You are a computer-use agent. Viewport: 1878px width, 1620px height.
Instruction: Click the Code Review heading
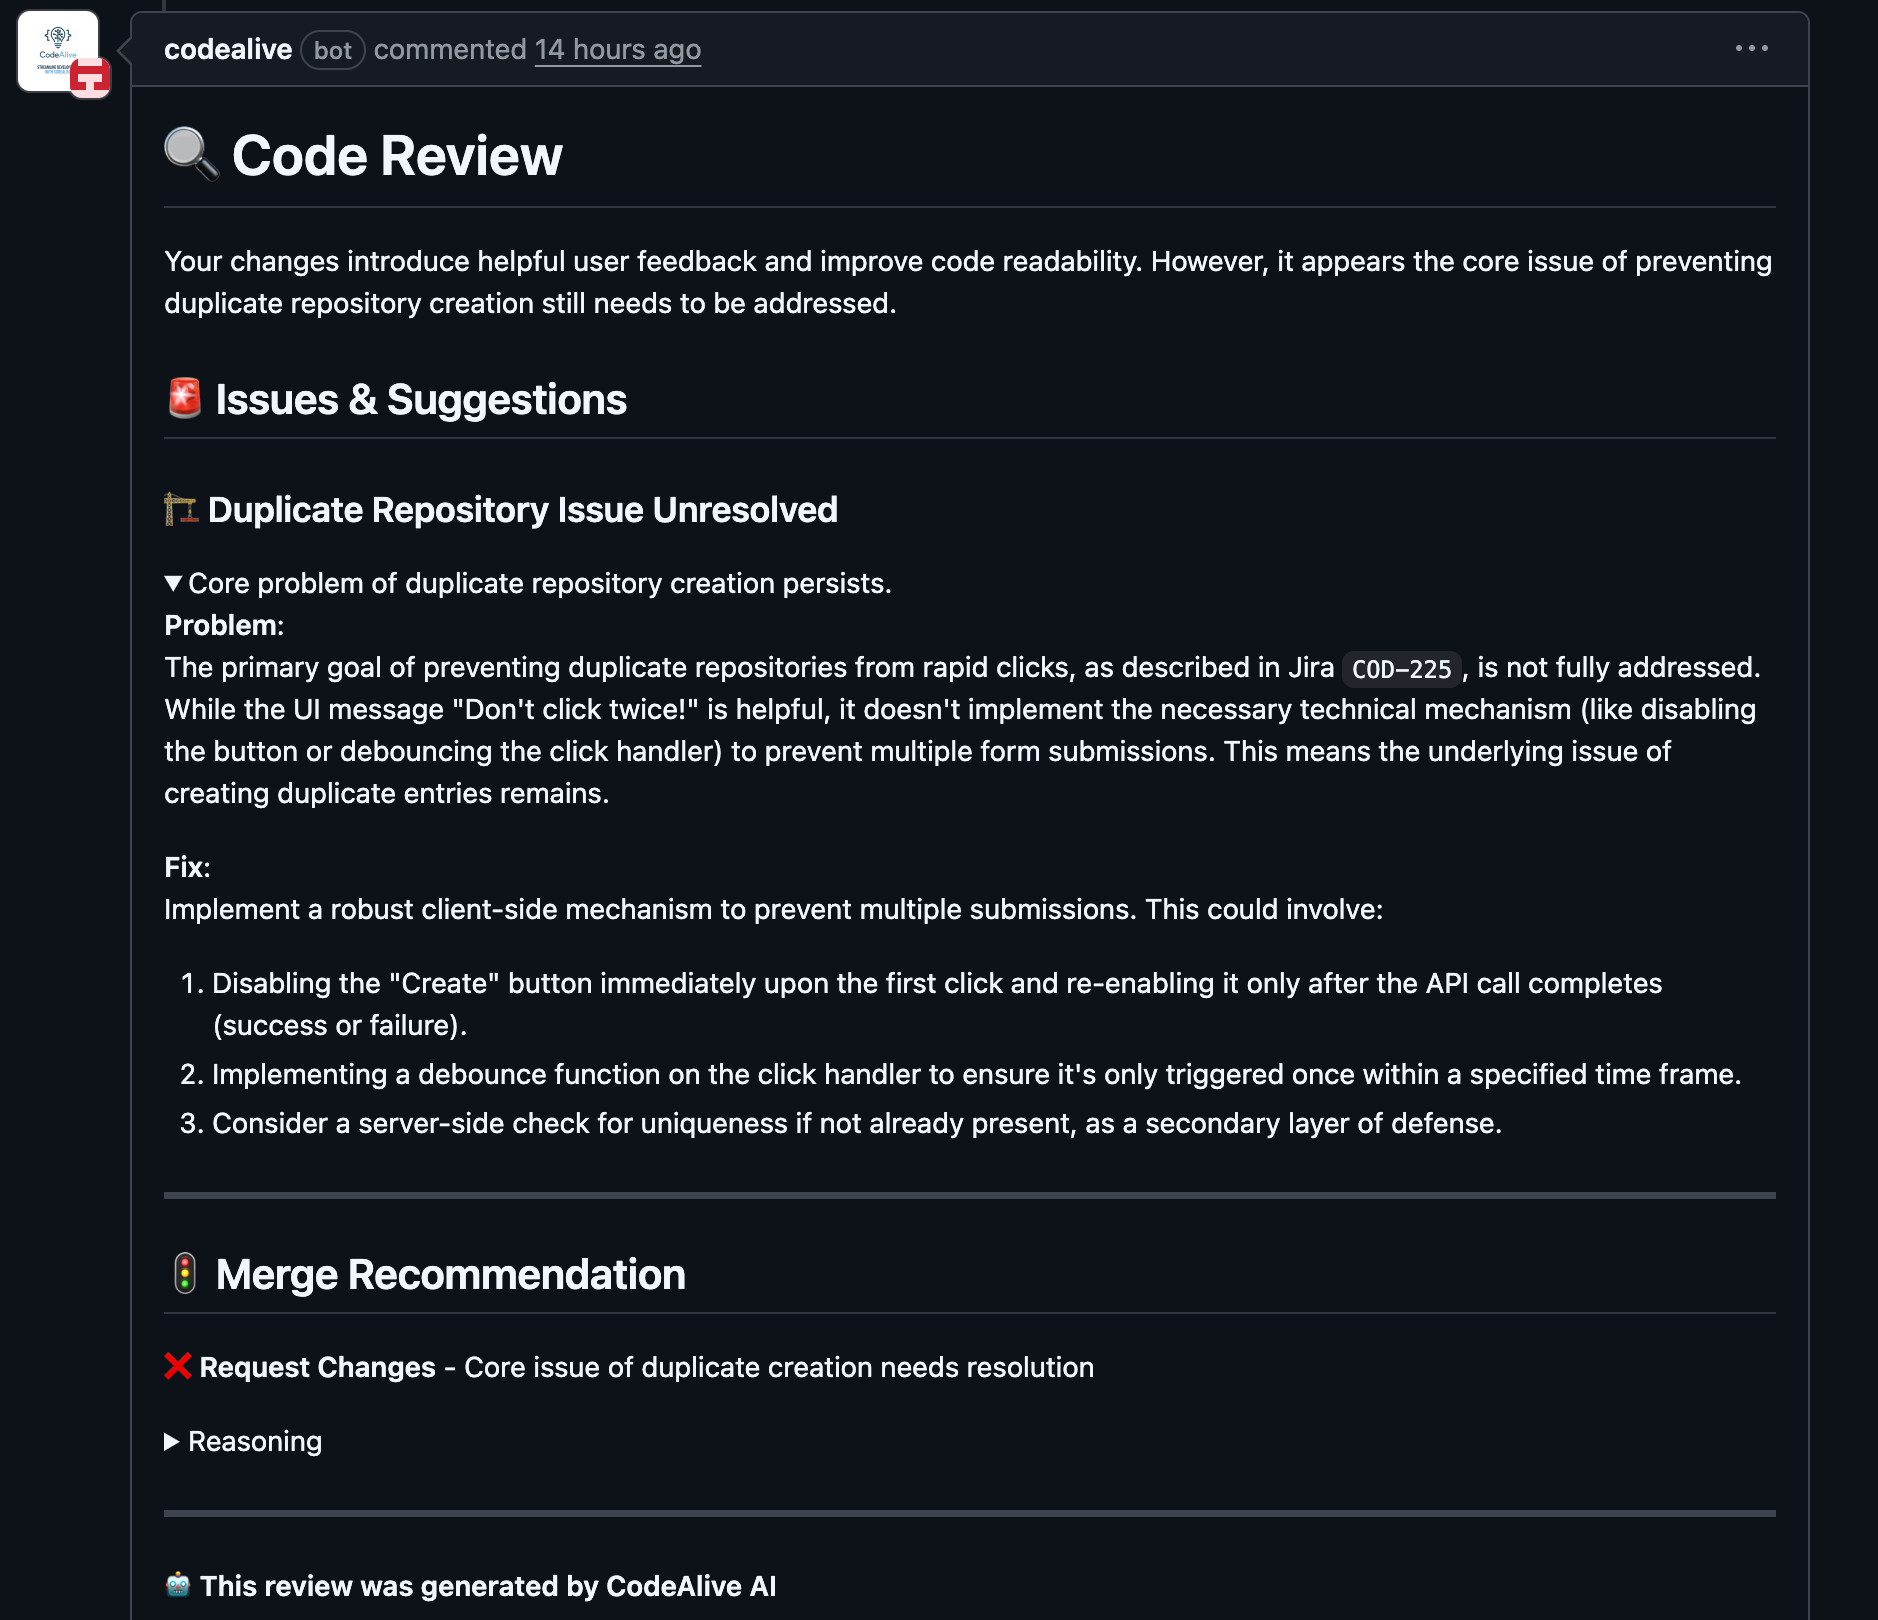(x=397, y=156)
